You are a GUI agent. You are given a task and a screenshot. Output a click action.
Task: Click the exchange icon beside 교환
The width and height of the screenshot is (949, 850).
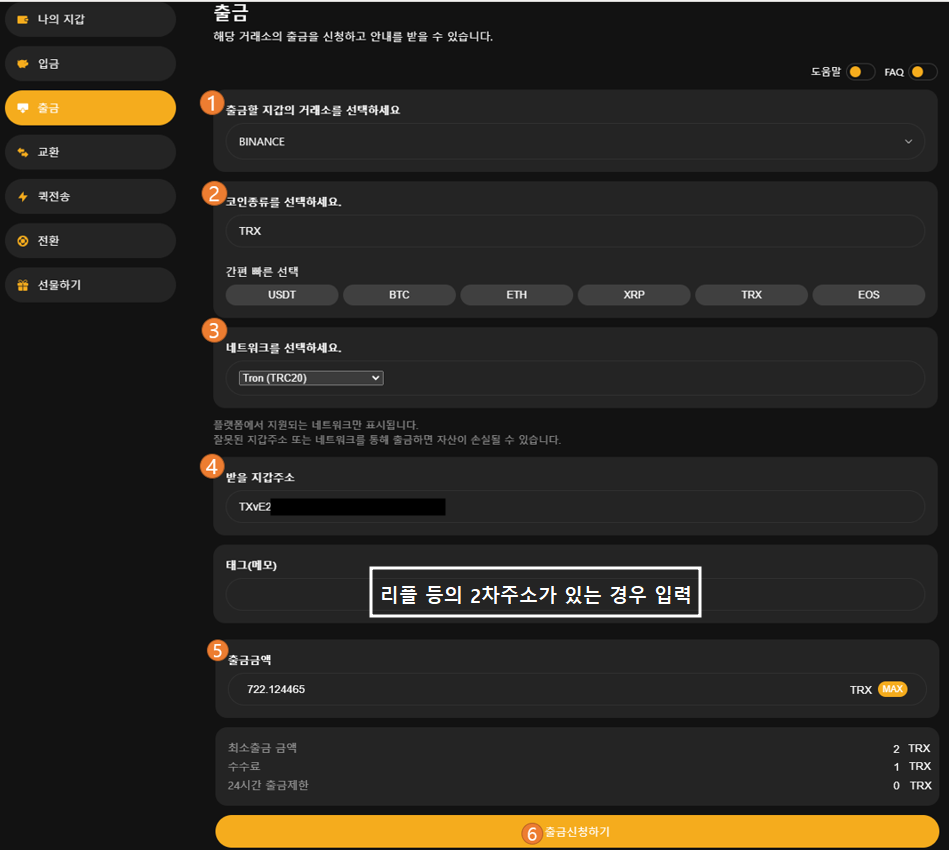(23, 152)
